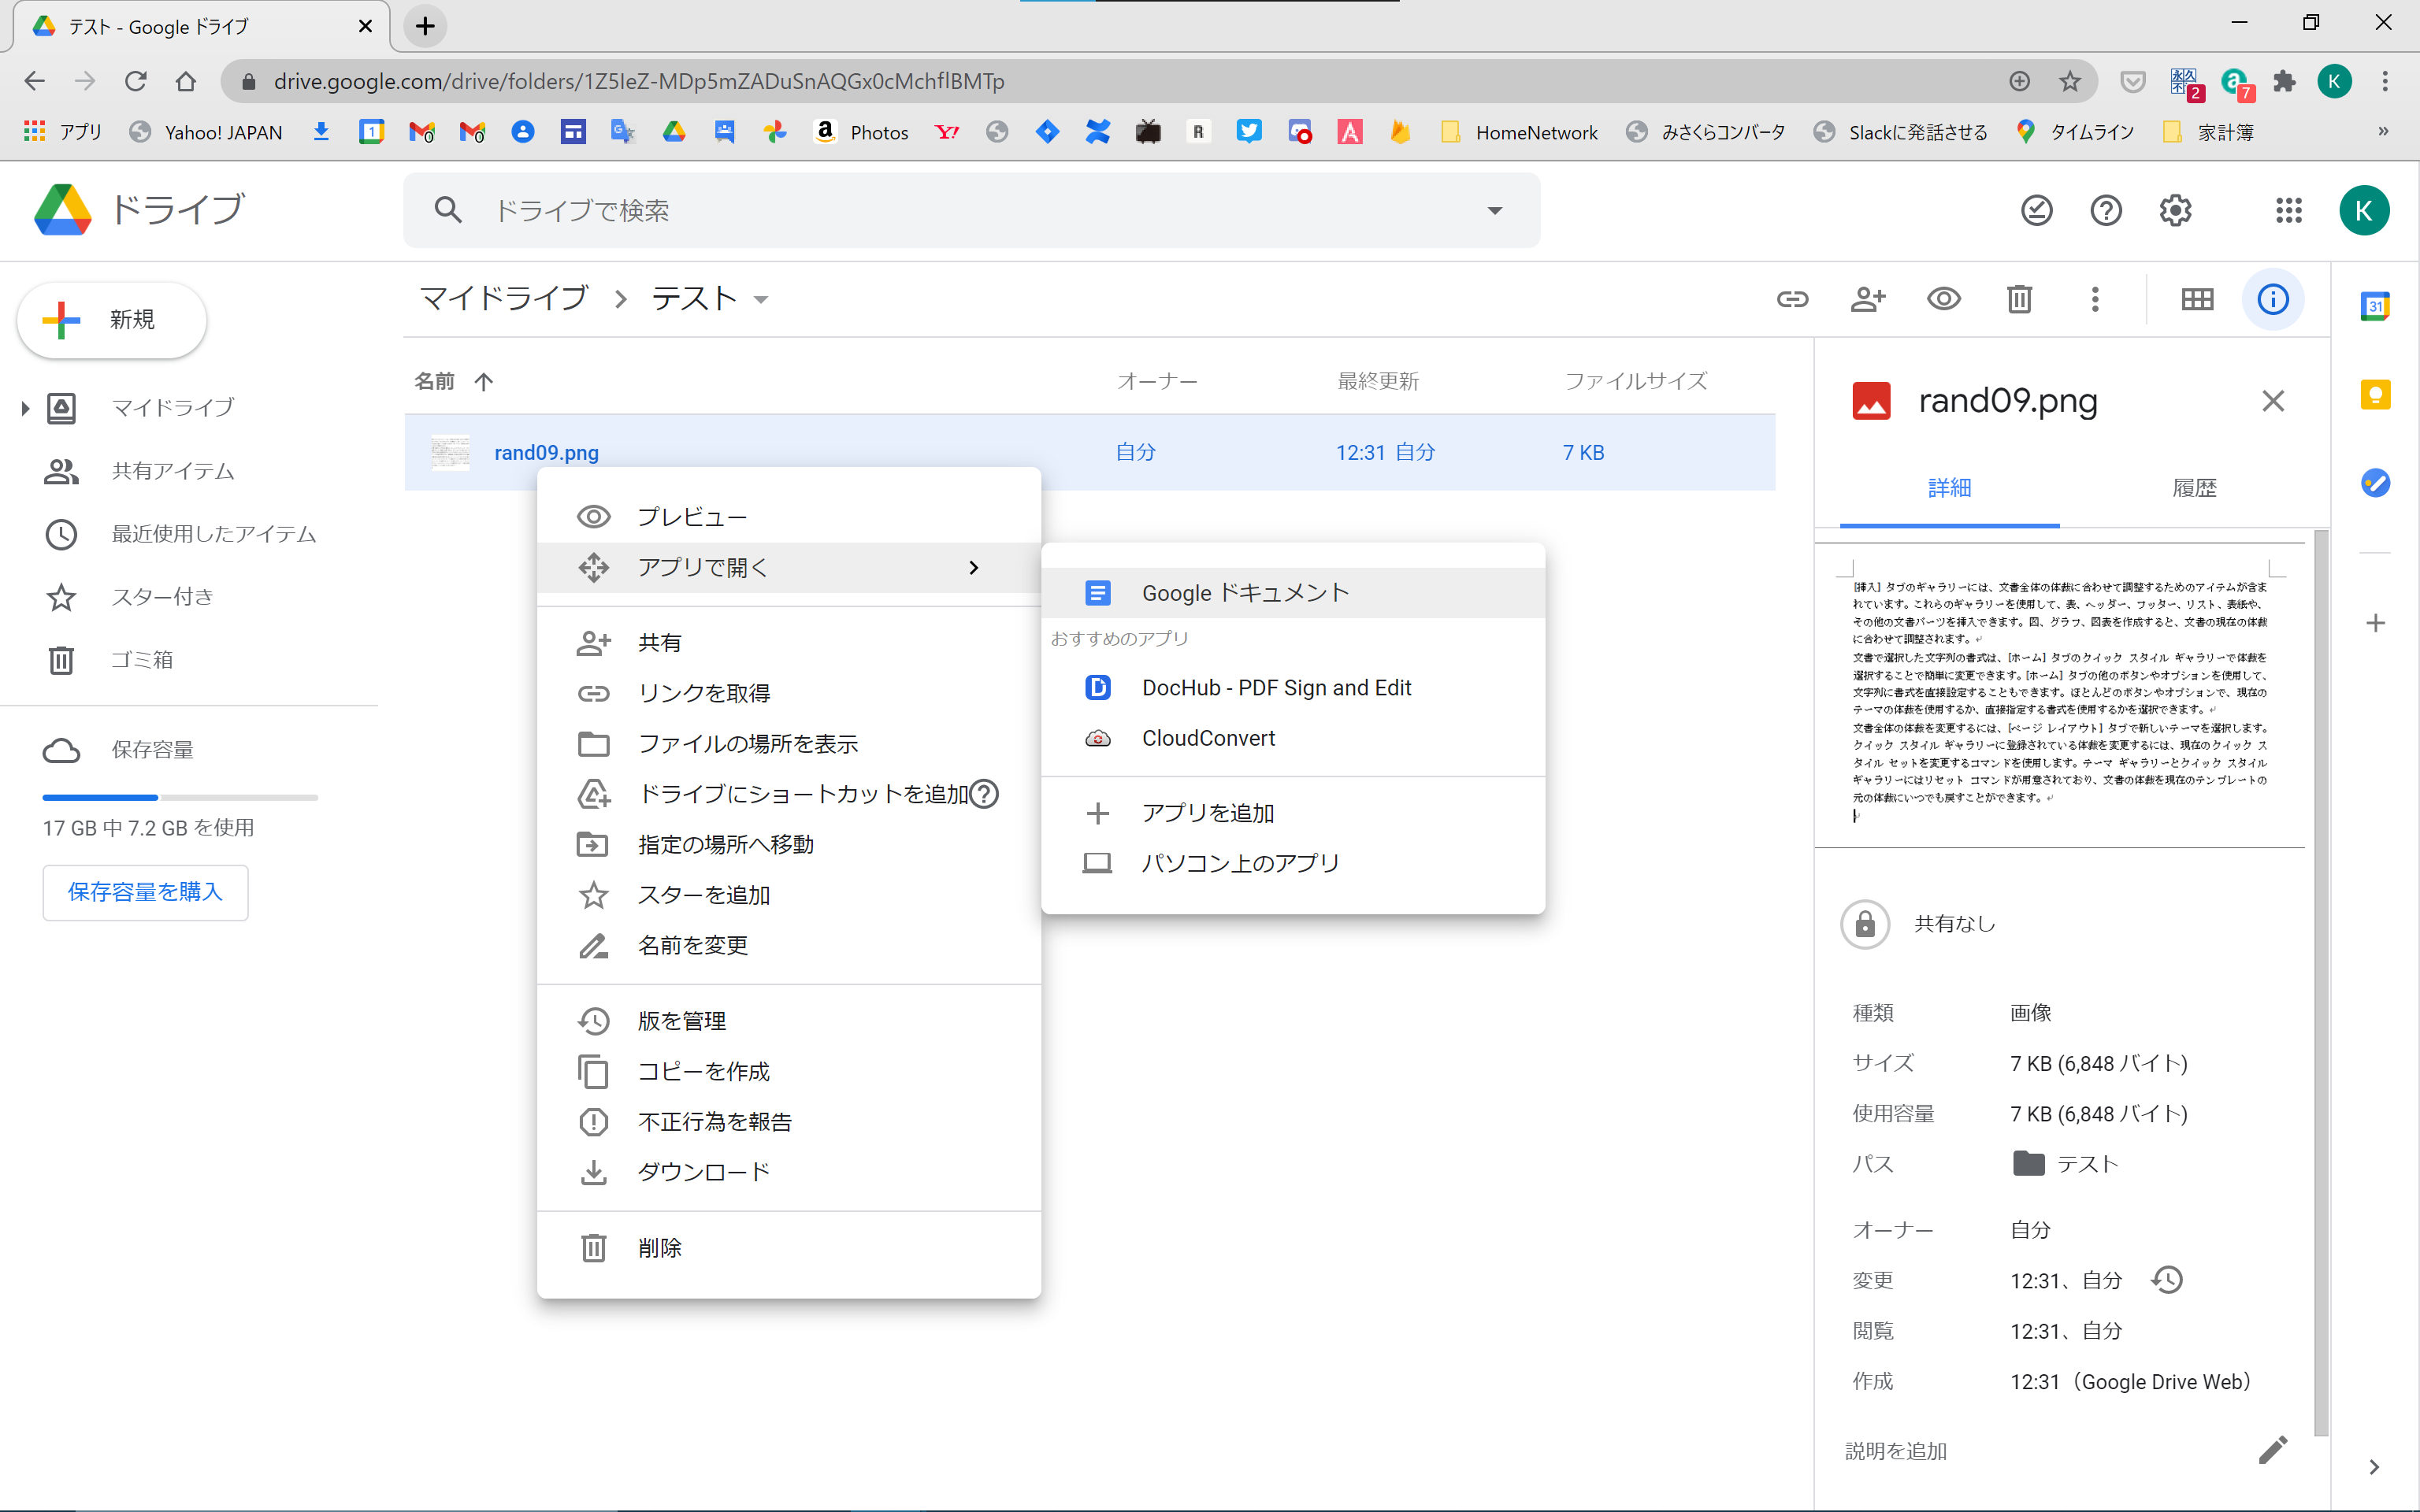Screen dimensions: 2420x1512
Task: Open the share dialog via person-add icon
Action: [1869, 299]
